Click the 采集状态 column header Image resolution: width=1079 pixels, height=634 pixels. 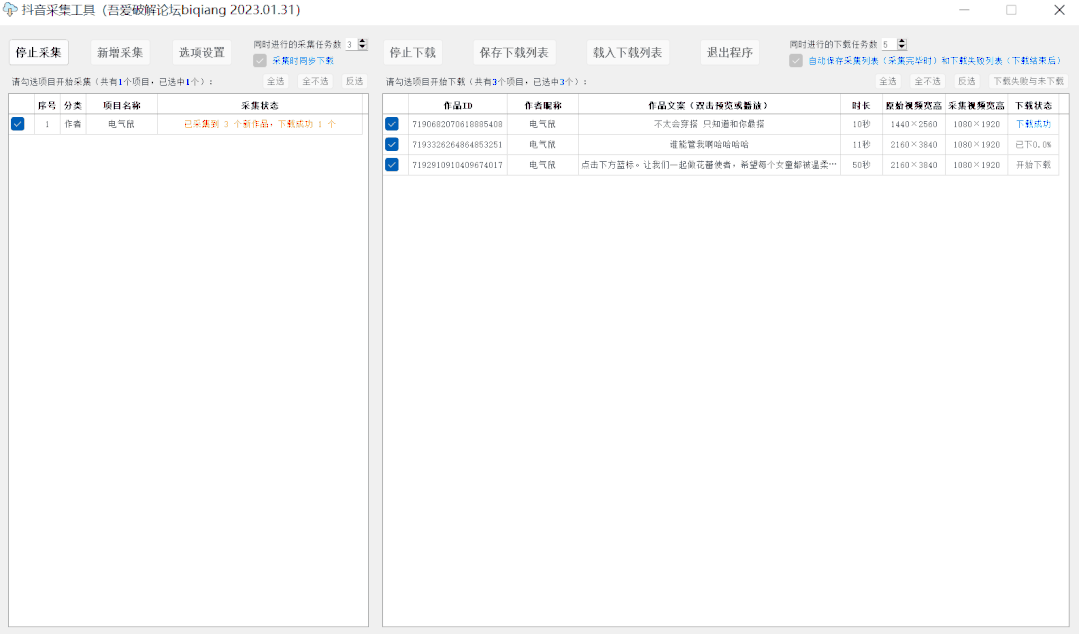click(x=260, y=105)
